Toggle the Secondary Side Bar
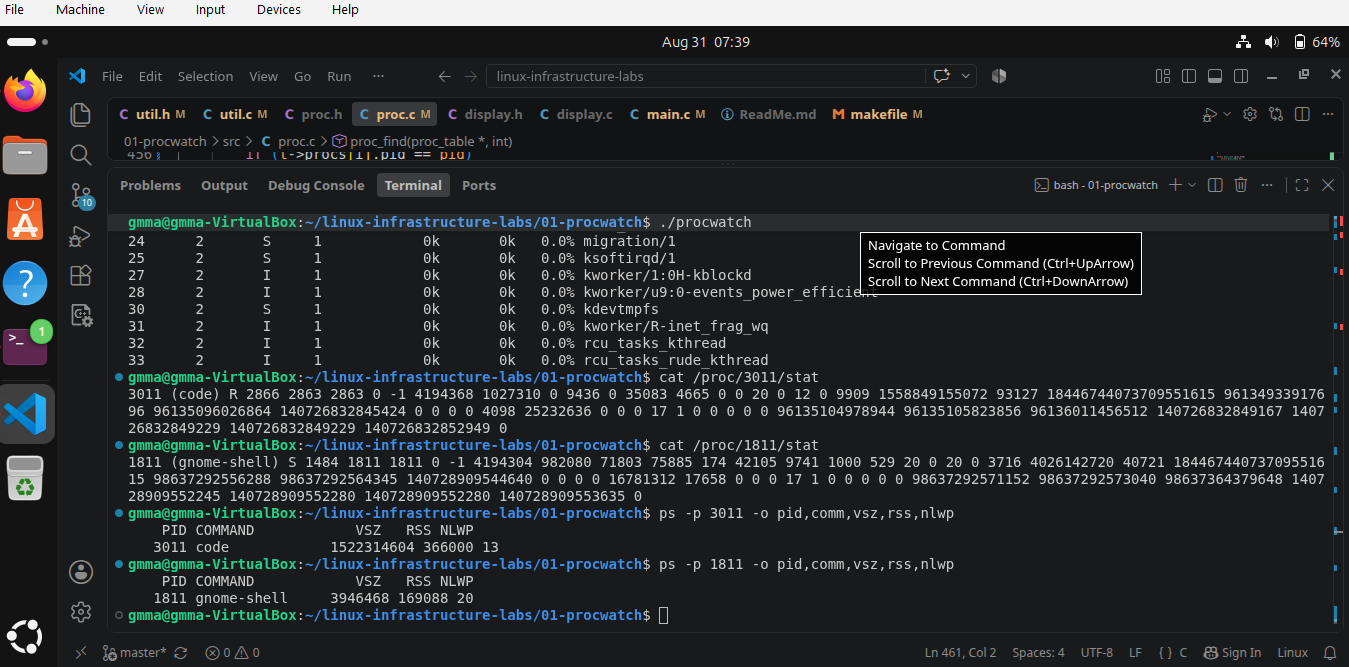This screenshot has width=1349, height=667. (1241, 76)
